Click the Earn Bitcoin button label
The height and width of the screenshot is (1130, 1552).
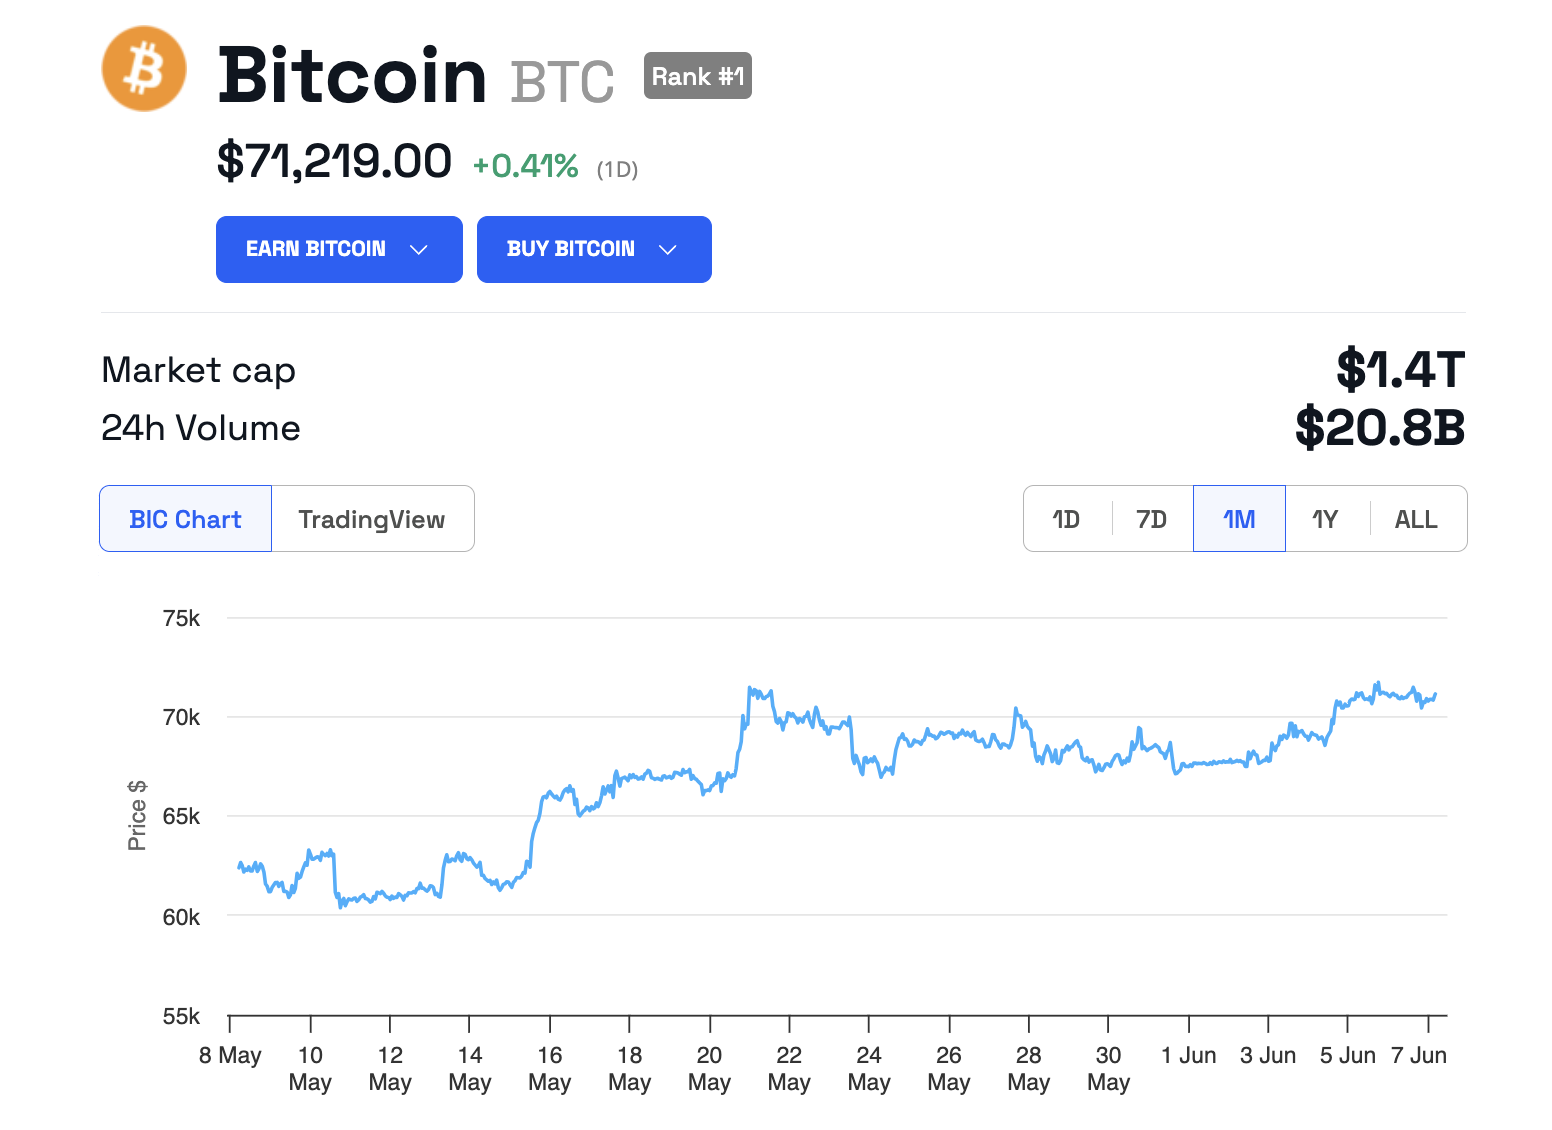click(315, 249)
